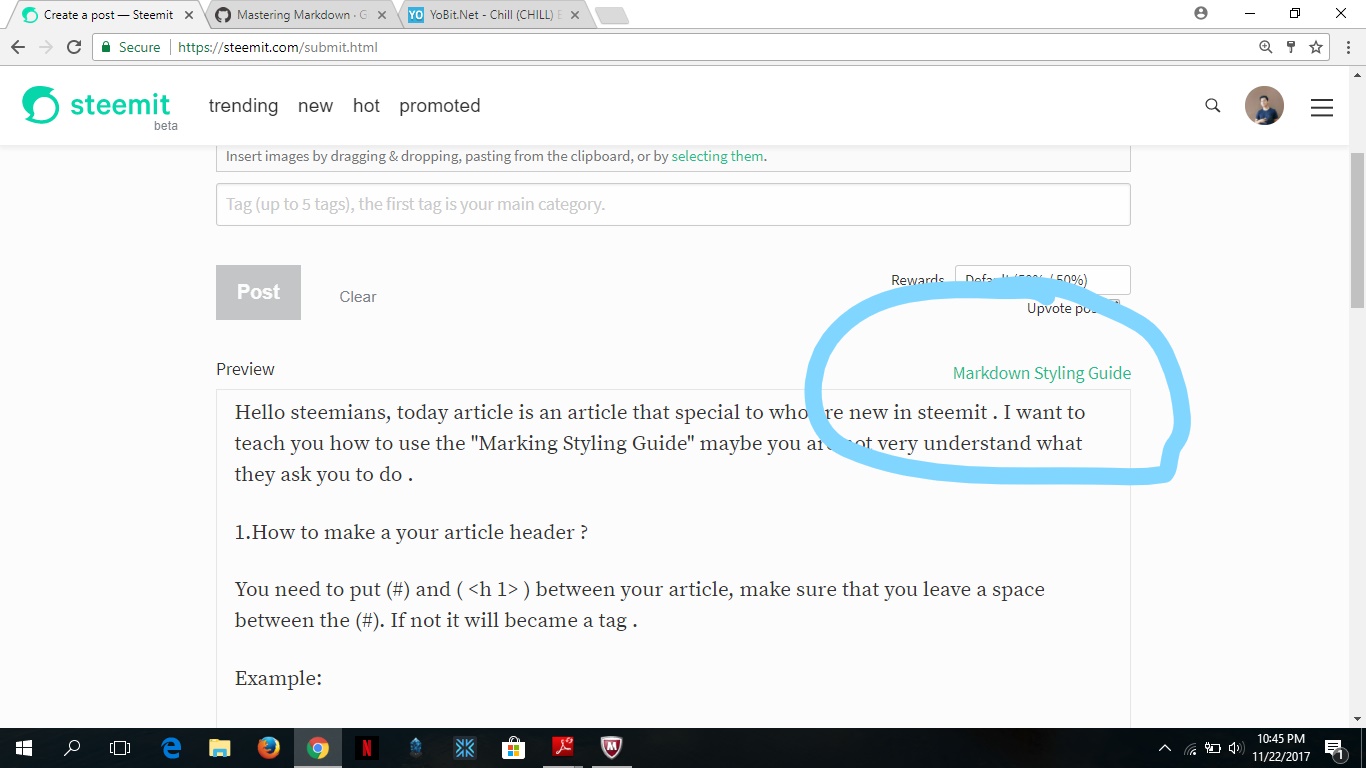Click the tags input field
Image resolution: width=1366 pixels, height=768 pixels.
[x=673, y=204]
